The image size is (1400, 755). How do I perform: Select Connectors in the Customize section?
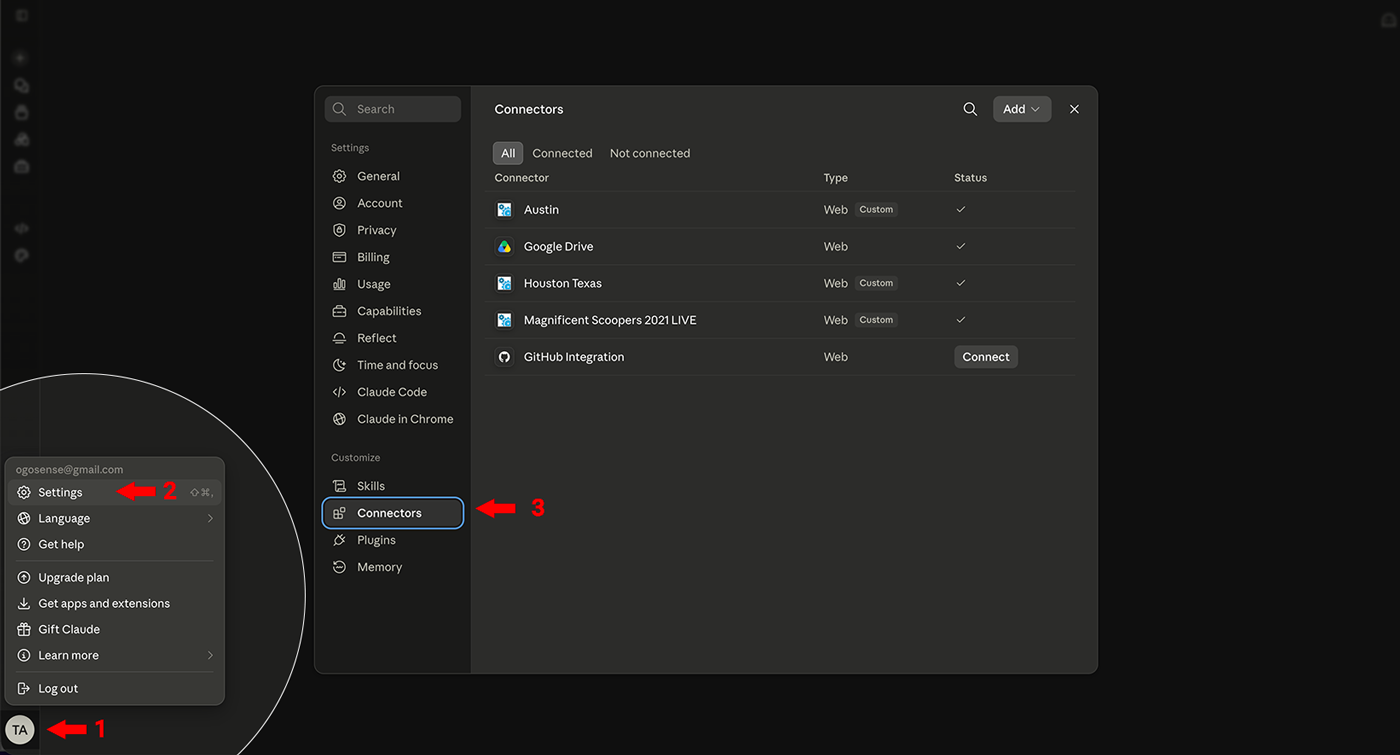point(393,513)
